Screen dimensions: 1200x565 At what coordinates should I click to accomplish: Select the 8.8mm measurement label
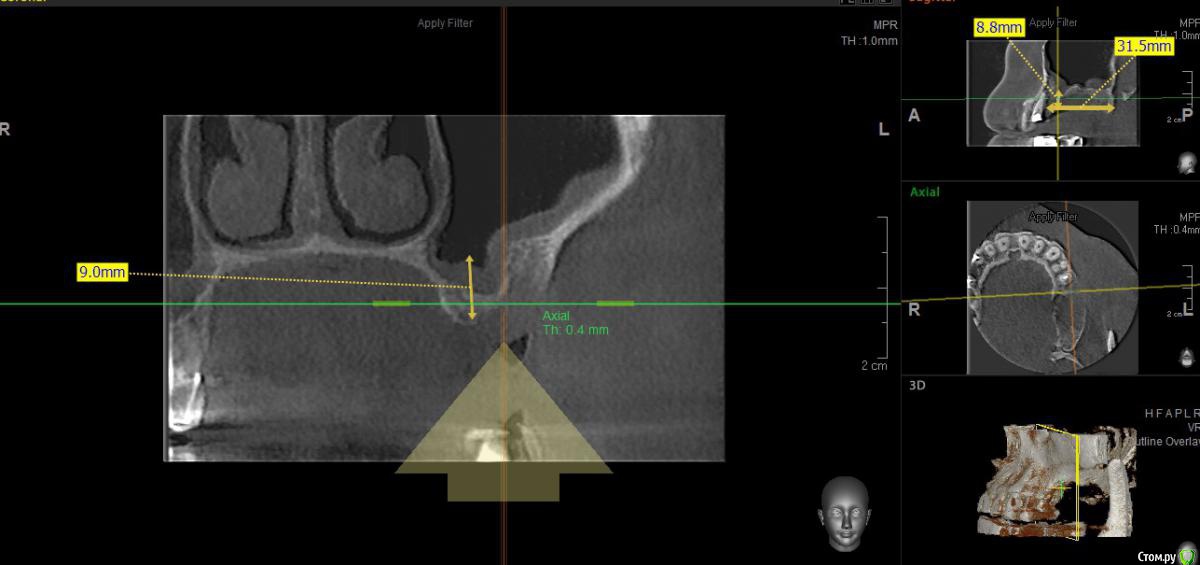[998, 28]
